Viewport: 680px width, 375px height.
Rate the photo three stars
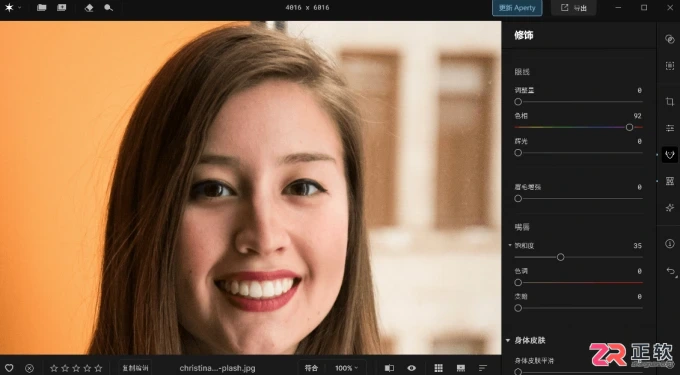(x=76, y=368)
